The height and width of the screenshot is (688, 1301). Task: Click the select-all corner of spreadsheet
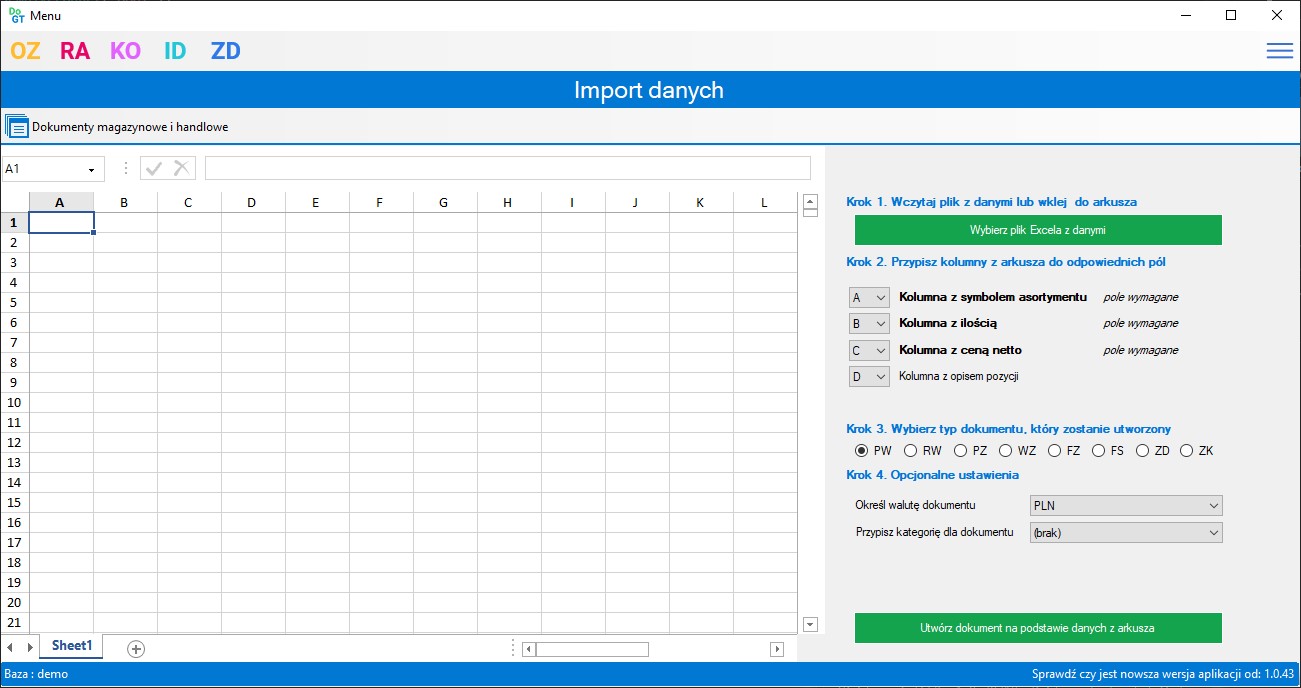click(x=15, y=202)
